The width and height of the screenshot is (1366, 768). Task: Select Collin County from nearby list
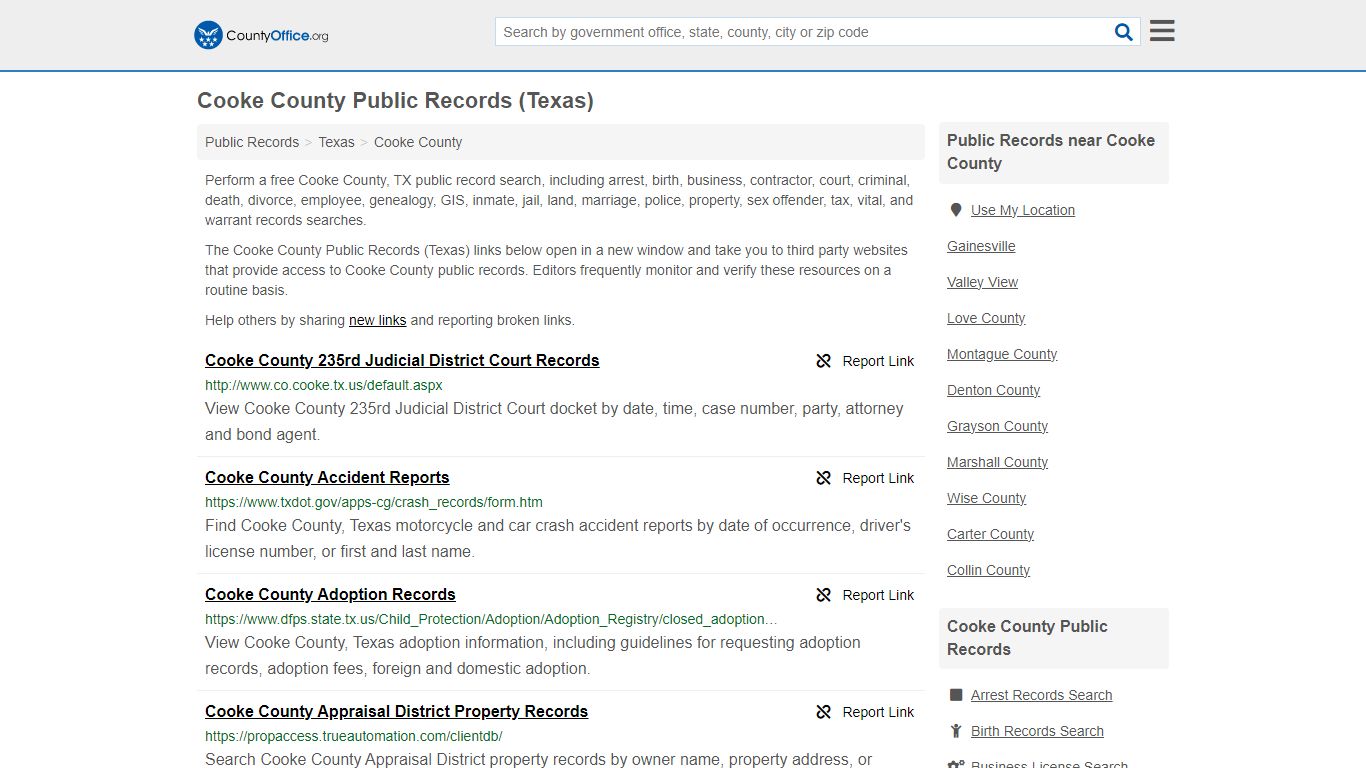pos(988,570)
